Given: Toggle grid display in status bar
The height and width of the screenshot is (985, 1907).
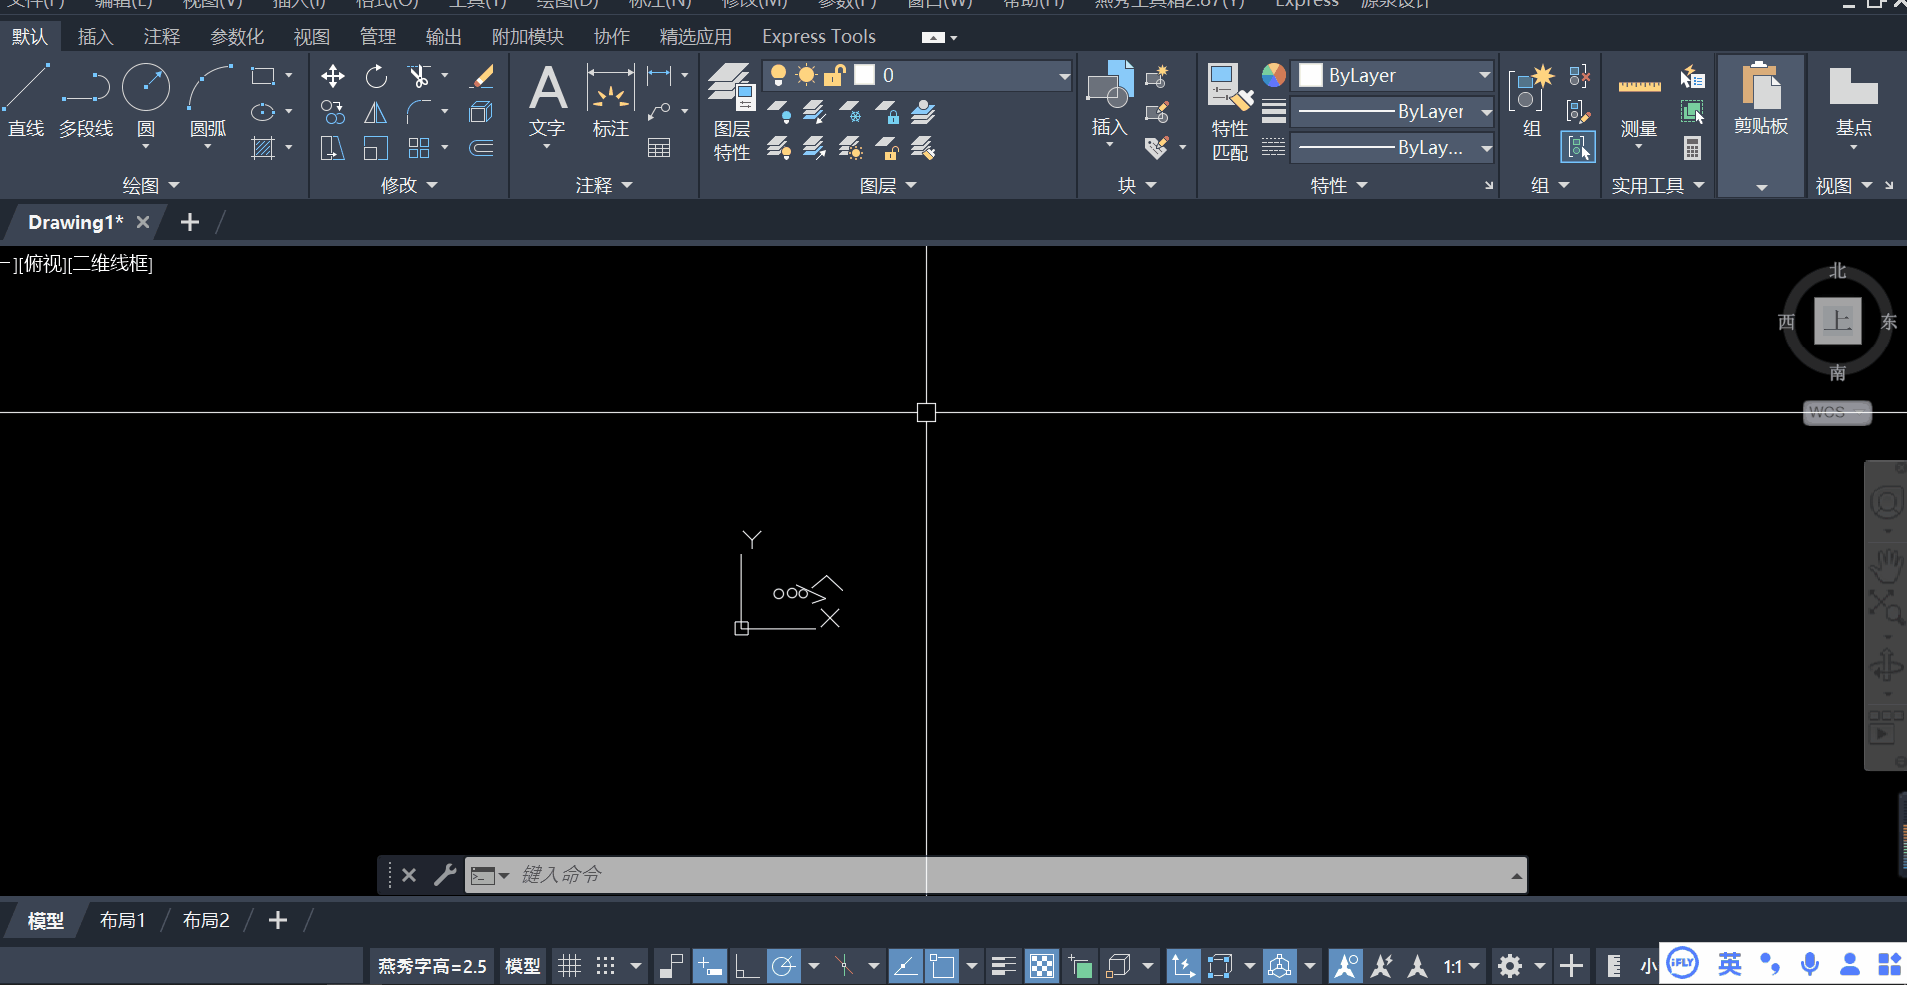Looking at the screenshot, I should pyautogui.click(x=569, y=966).
